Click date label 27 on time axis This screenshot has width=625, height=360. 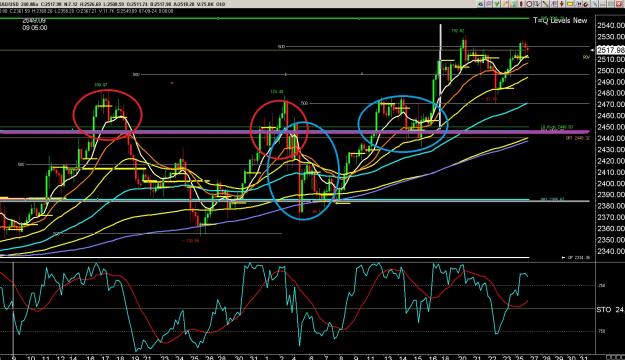(534, 357)
